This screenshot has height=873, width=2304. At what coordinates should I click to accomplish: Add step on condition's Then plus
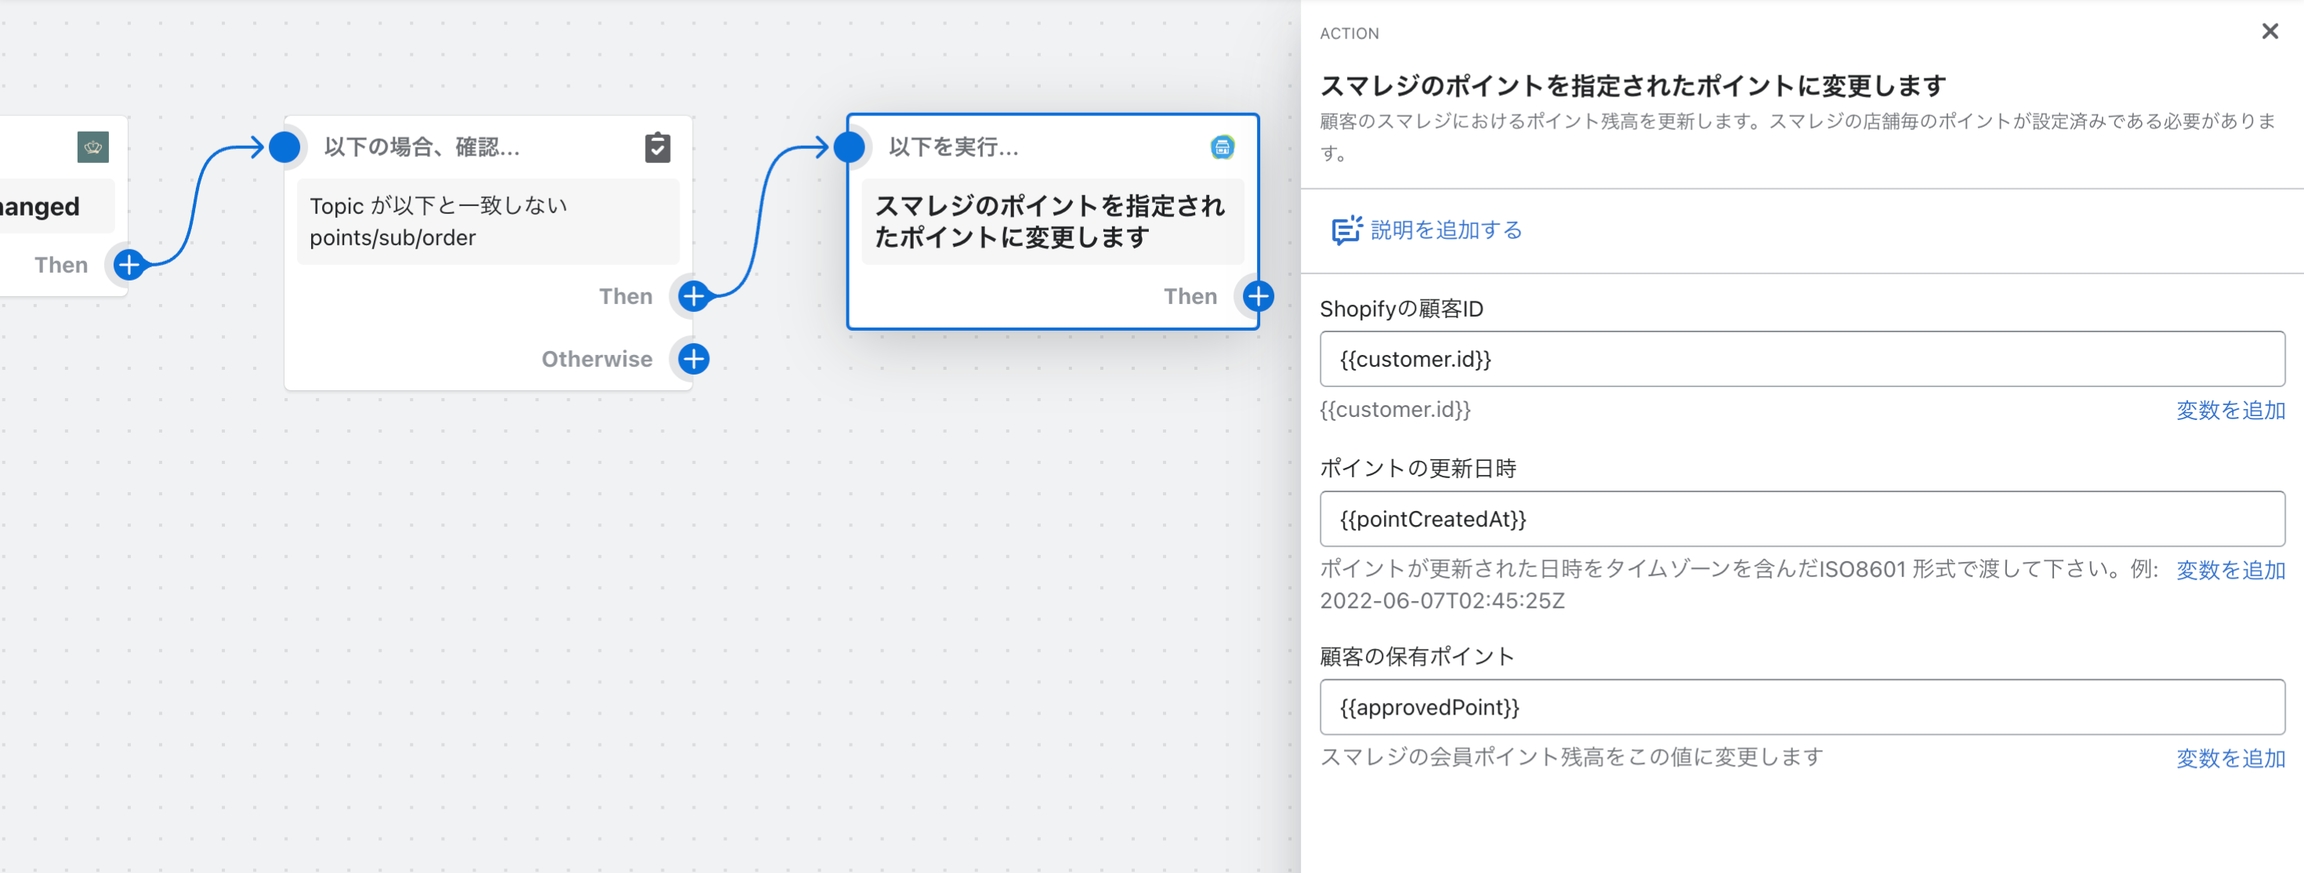coord(694,296)
